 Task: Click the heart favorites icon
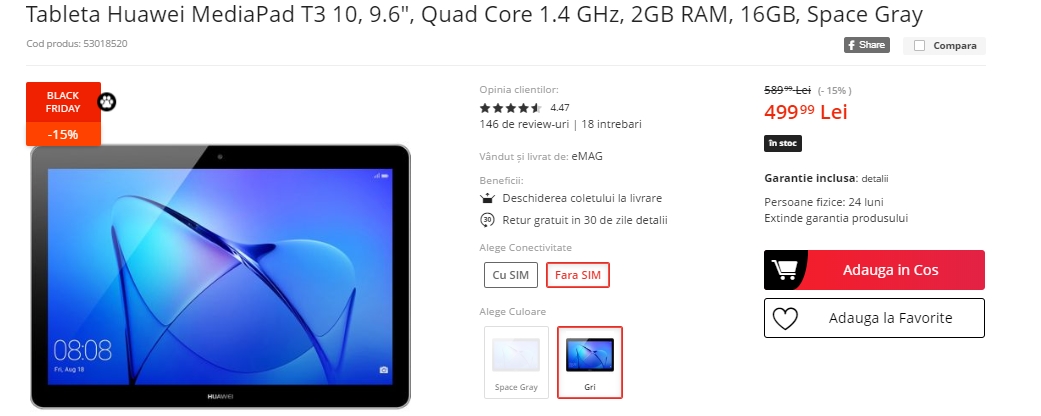point(785,318)
